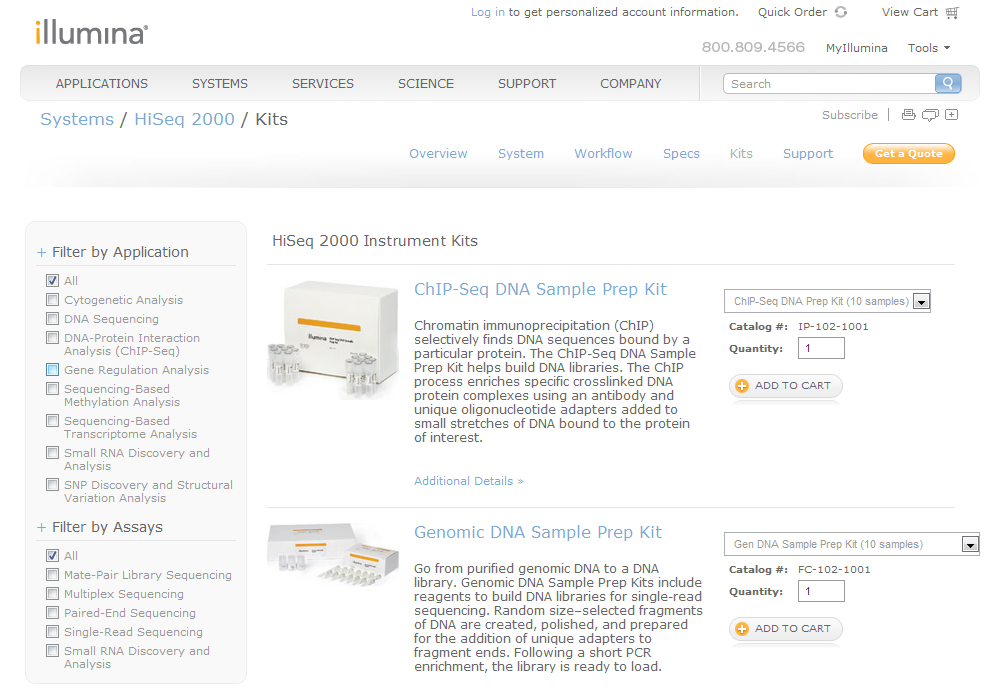Screen dimensions: 1004x699
Task: Click the print page icon
Action: [908, 115]
